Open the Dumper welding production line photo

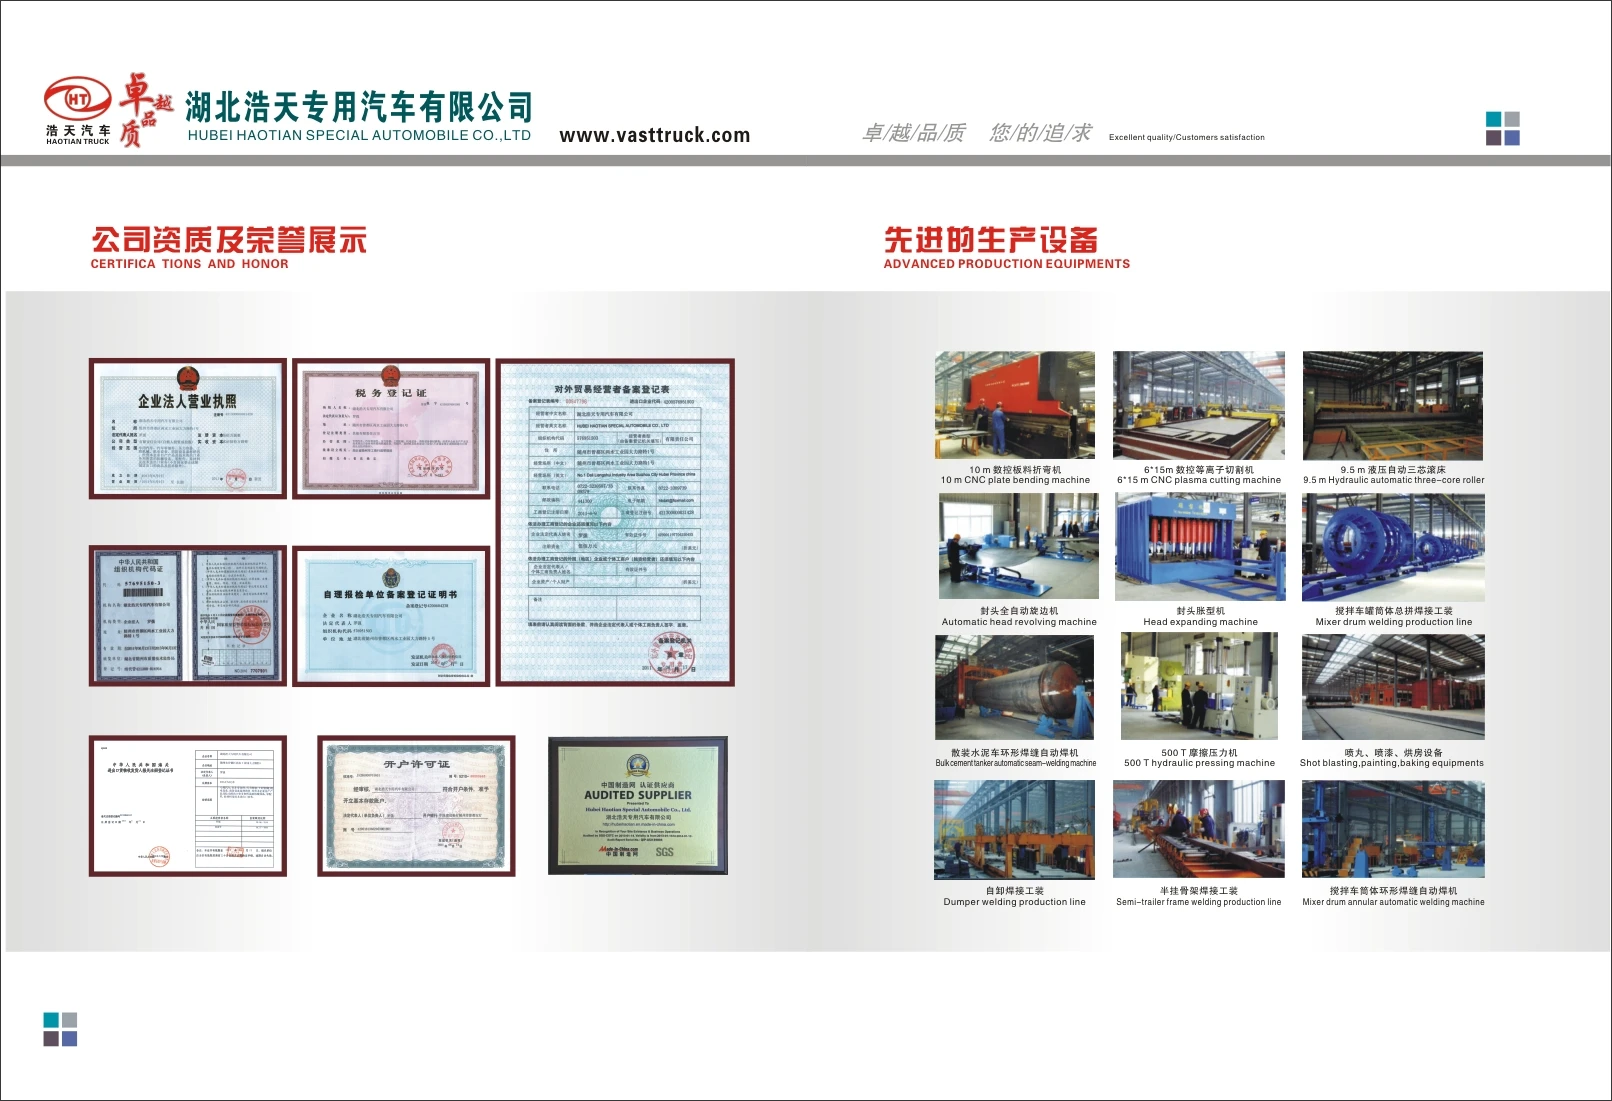click(1014, 830)
